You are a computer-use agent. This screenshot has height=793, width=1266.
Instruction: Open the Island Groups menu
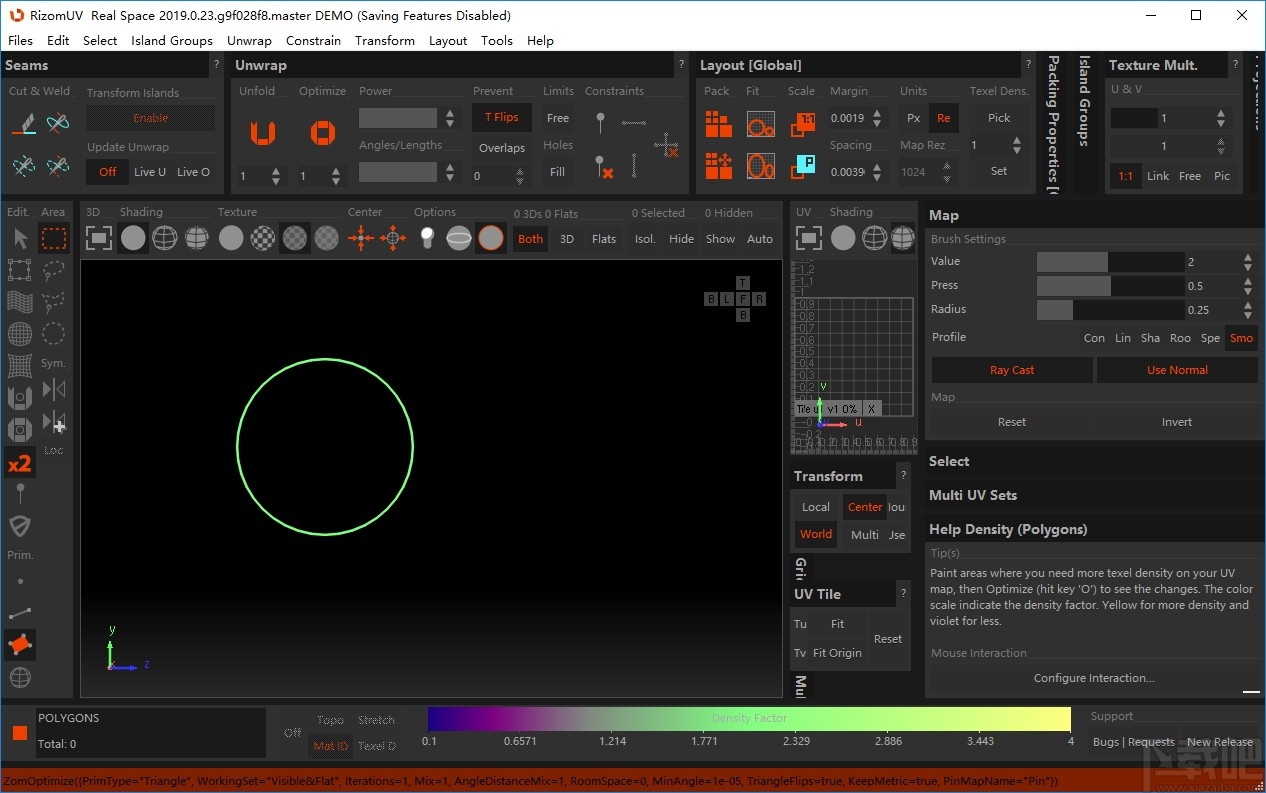tap(172, 41)
